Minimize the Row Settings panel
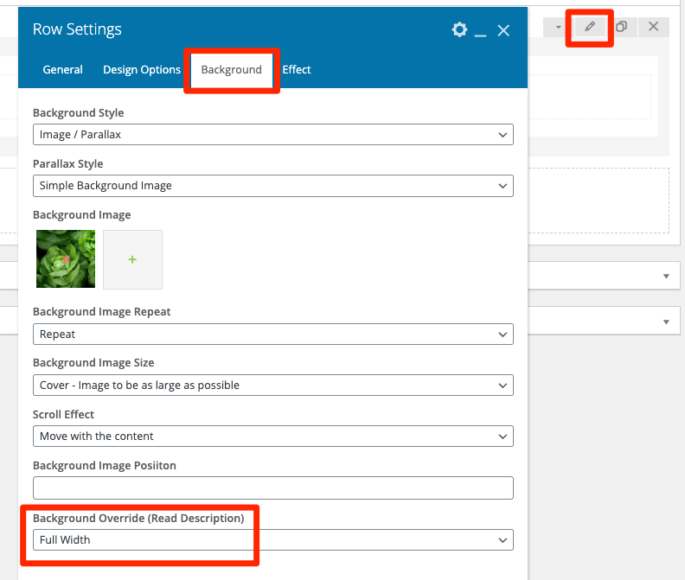 pyautogui.click(x=481, y=31)
